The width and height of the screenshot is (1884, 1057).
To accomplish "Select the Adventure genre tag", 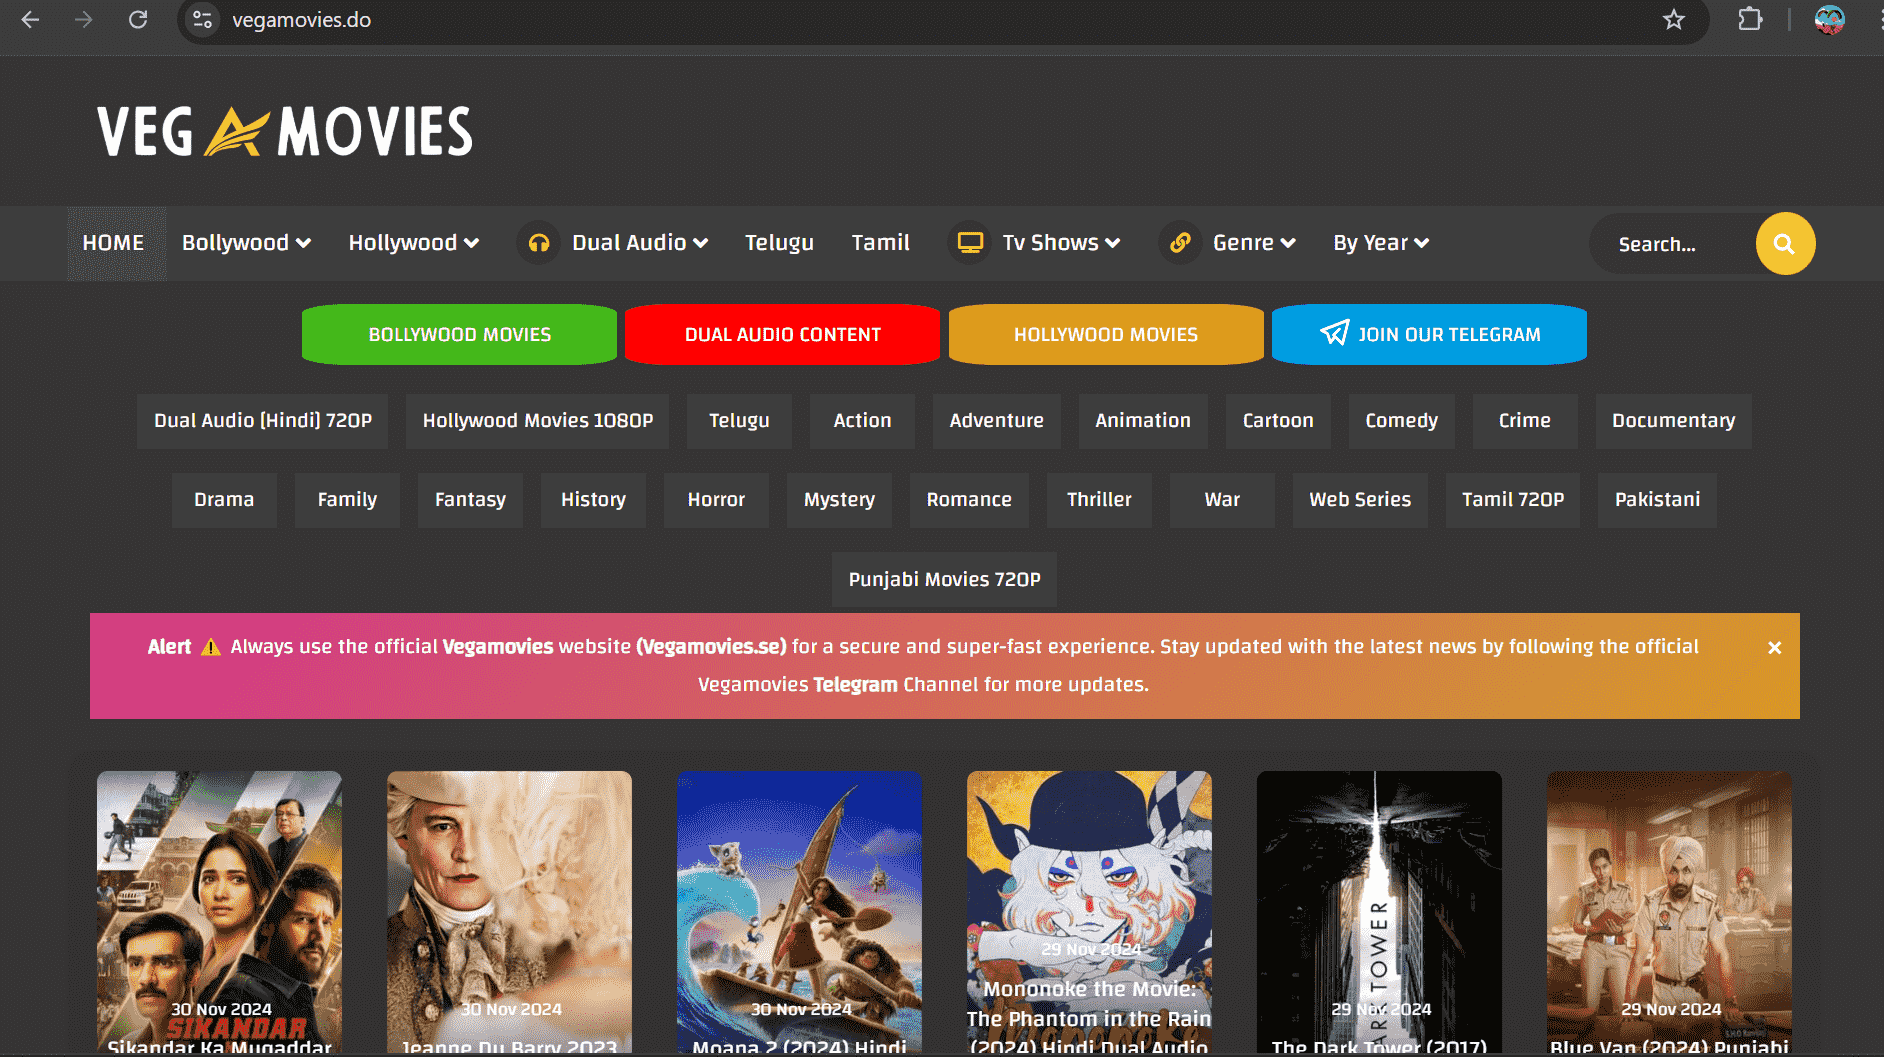I will (x=996, y=421).
